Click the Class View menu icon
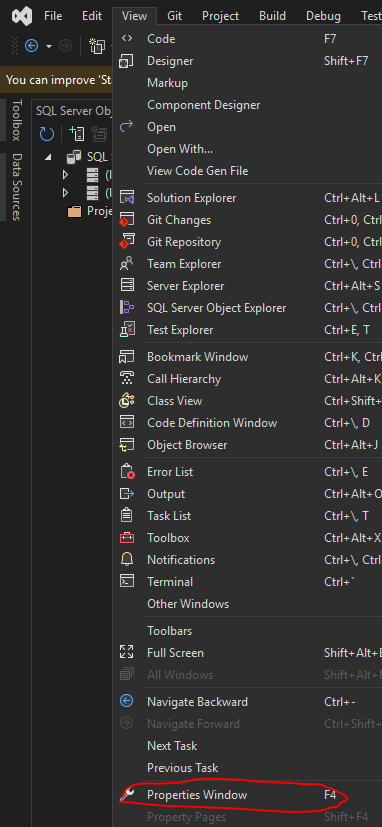This screenshot has height=827, width=382. coord(127,401)
